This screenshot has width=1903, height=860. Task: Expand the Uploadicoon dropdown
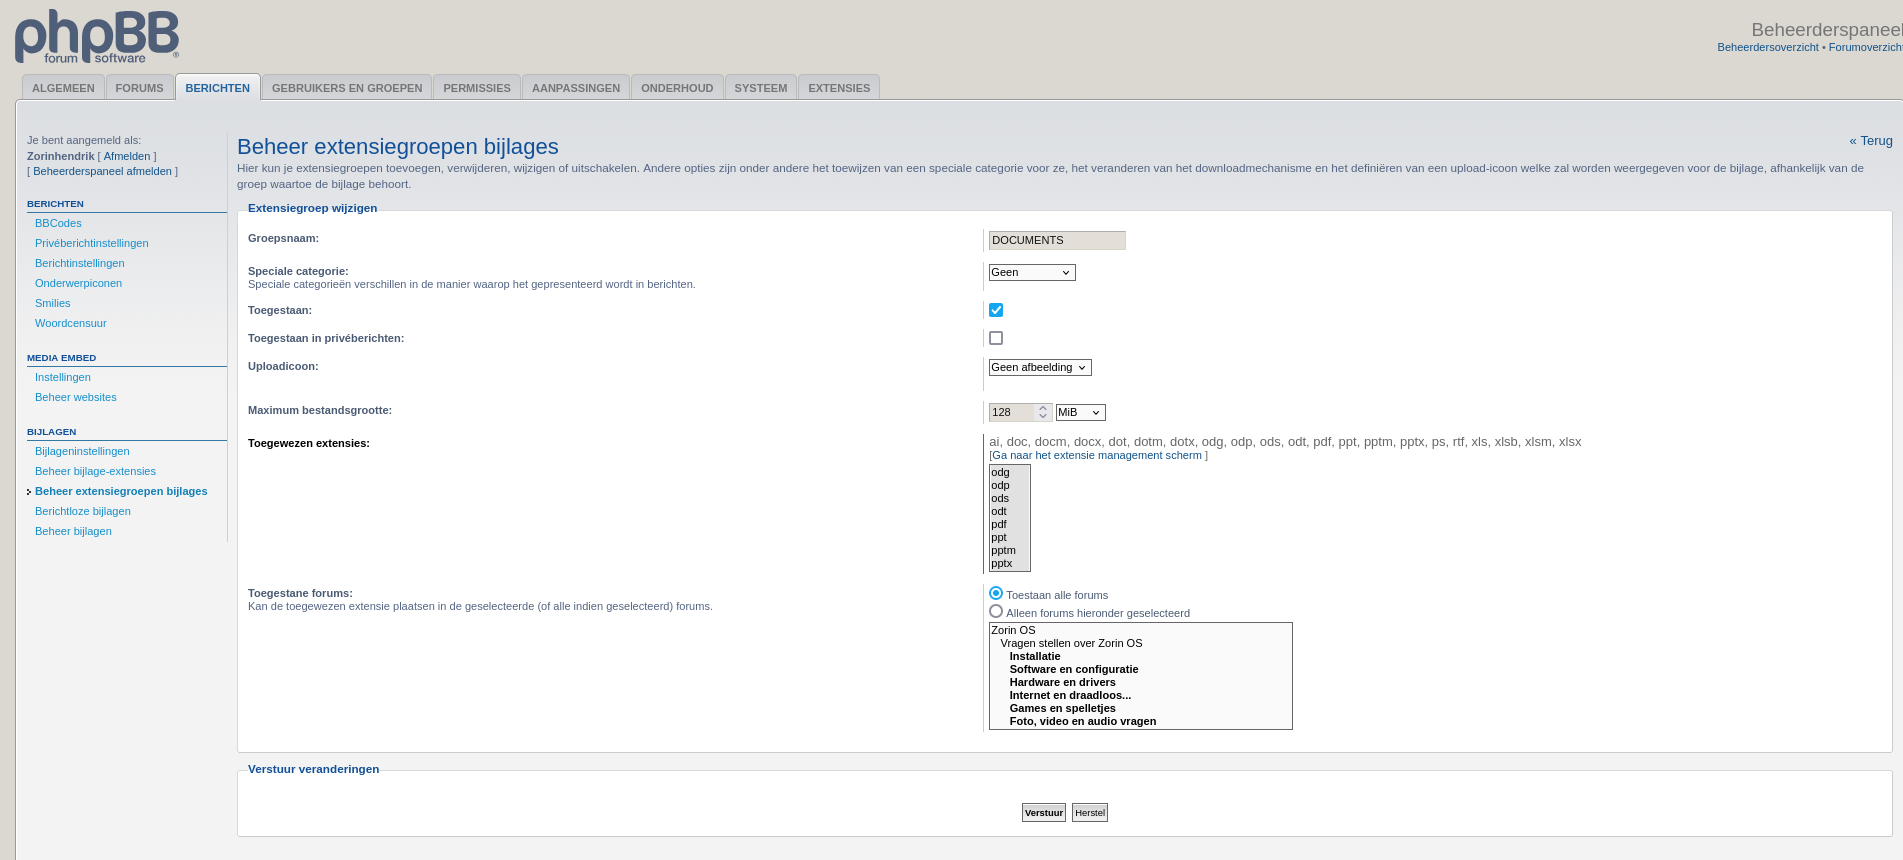coord(1039,367)
